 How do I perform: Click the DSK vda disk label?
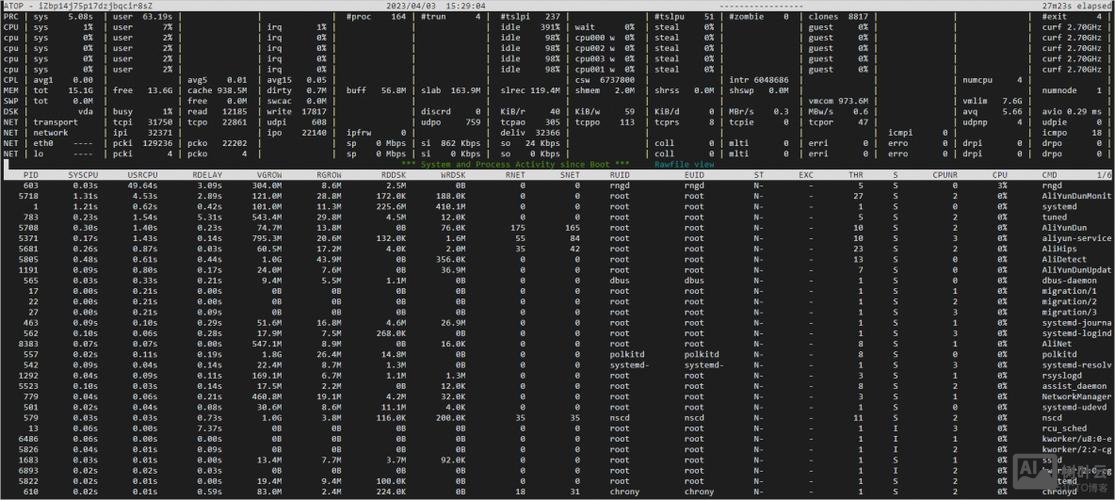pyautogui.click(x=85, y=111)
